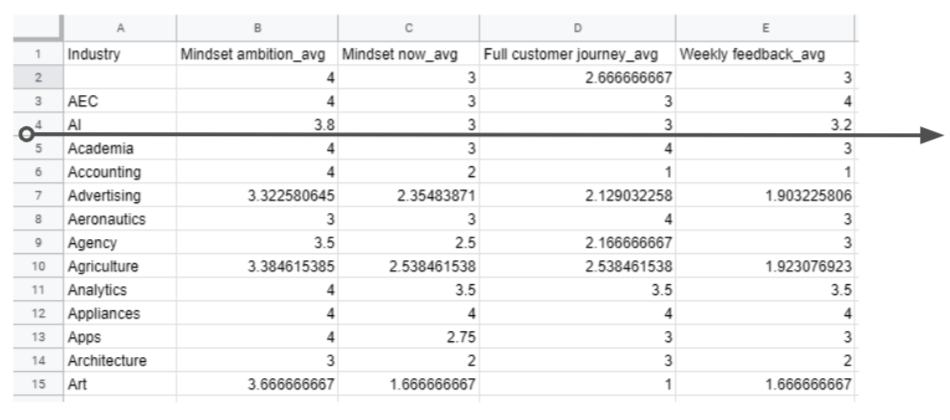Select the Agriculture cell

119,266
